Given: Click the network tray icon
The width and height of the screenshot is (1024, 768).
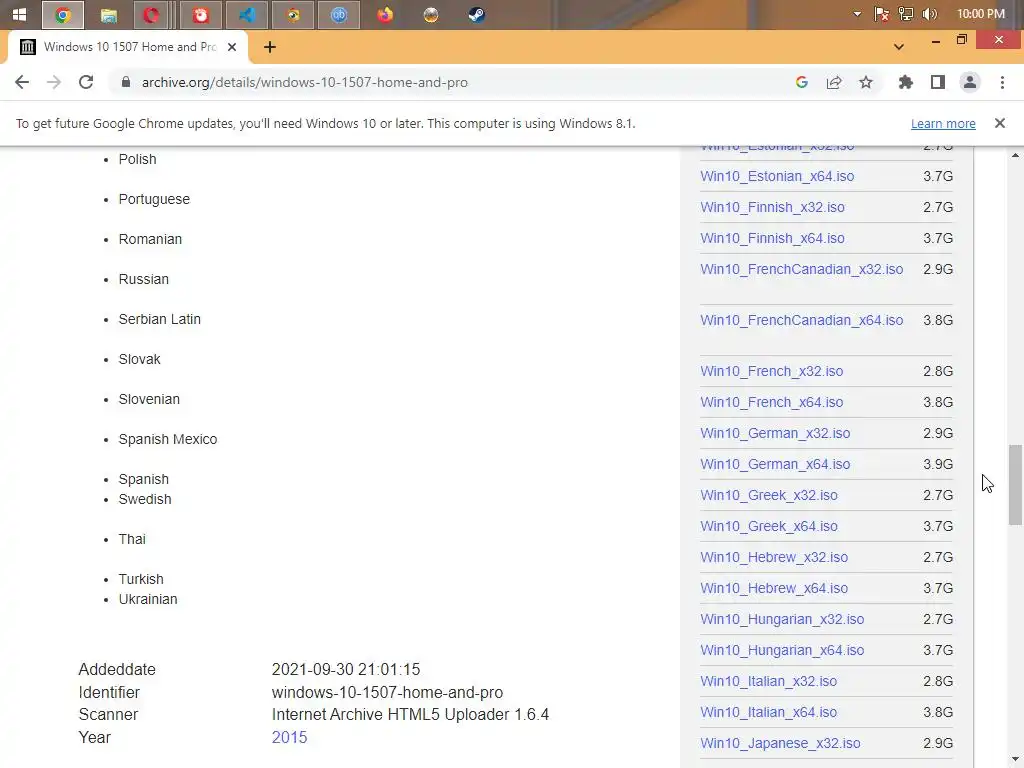Looking at the screenshot, I should click(x=906, y=14).
